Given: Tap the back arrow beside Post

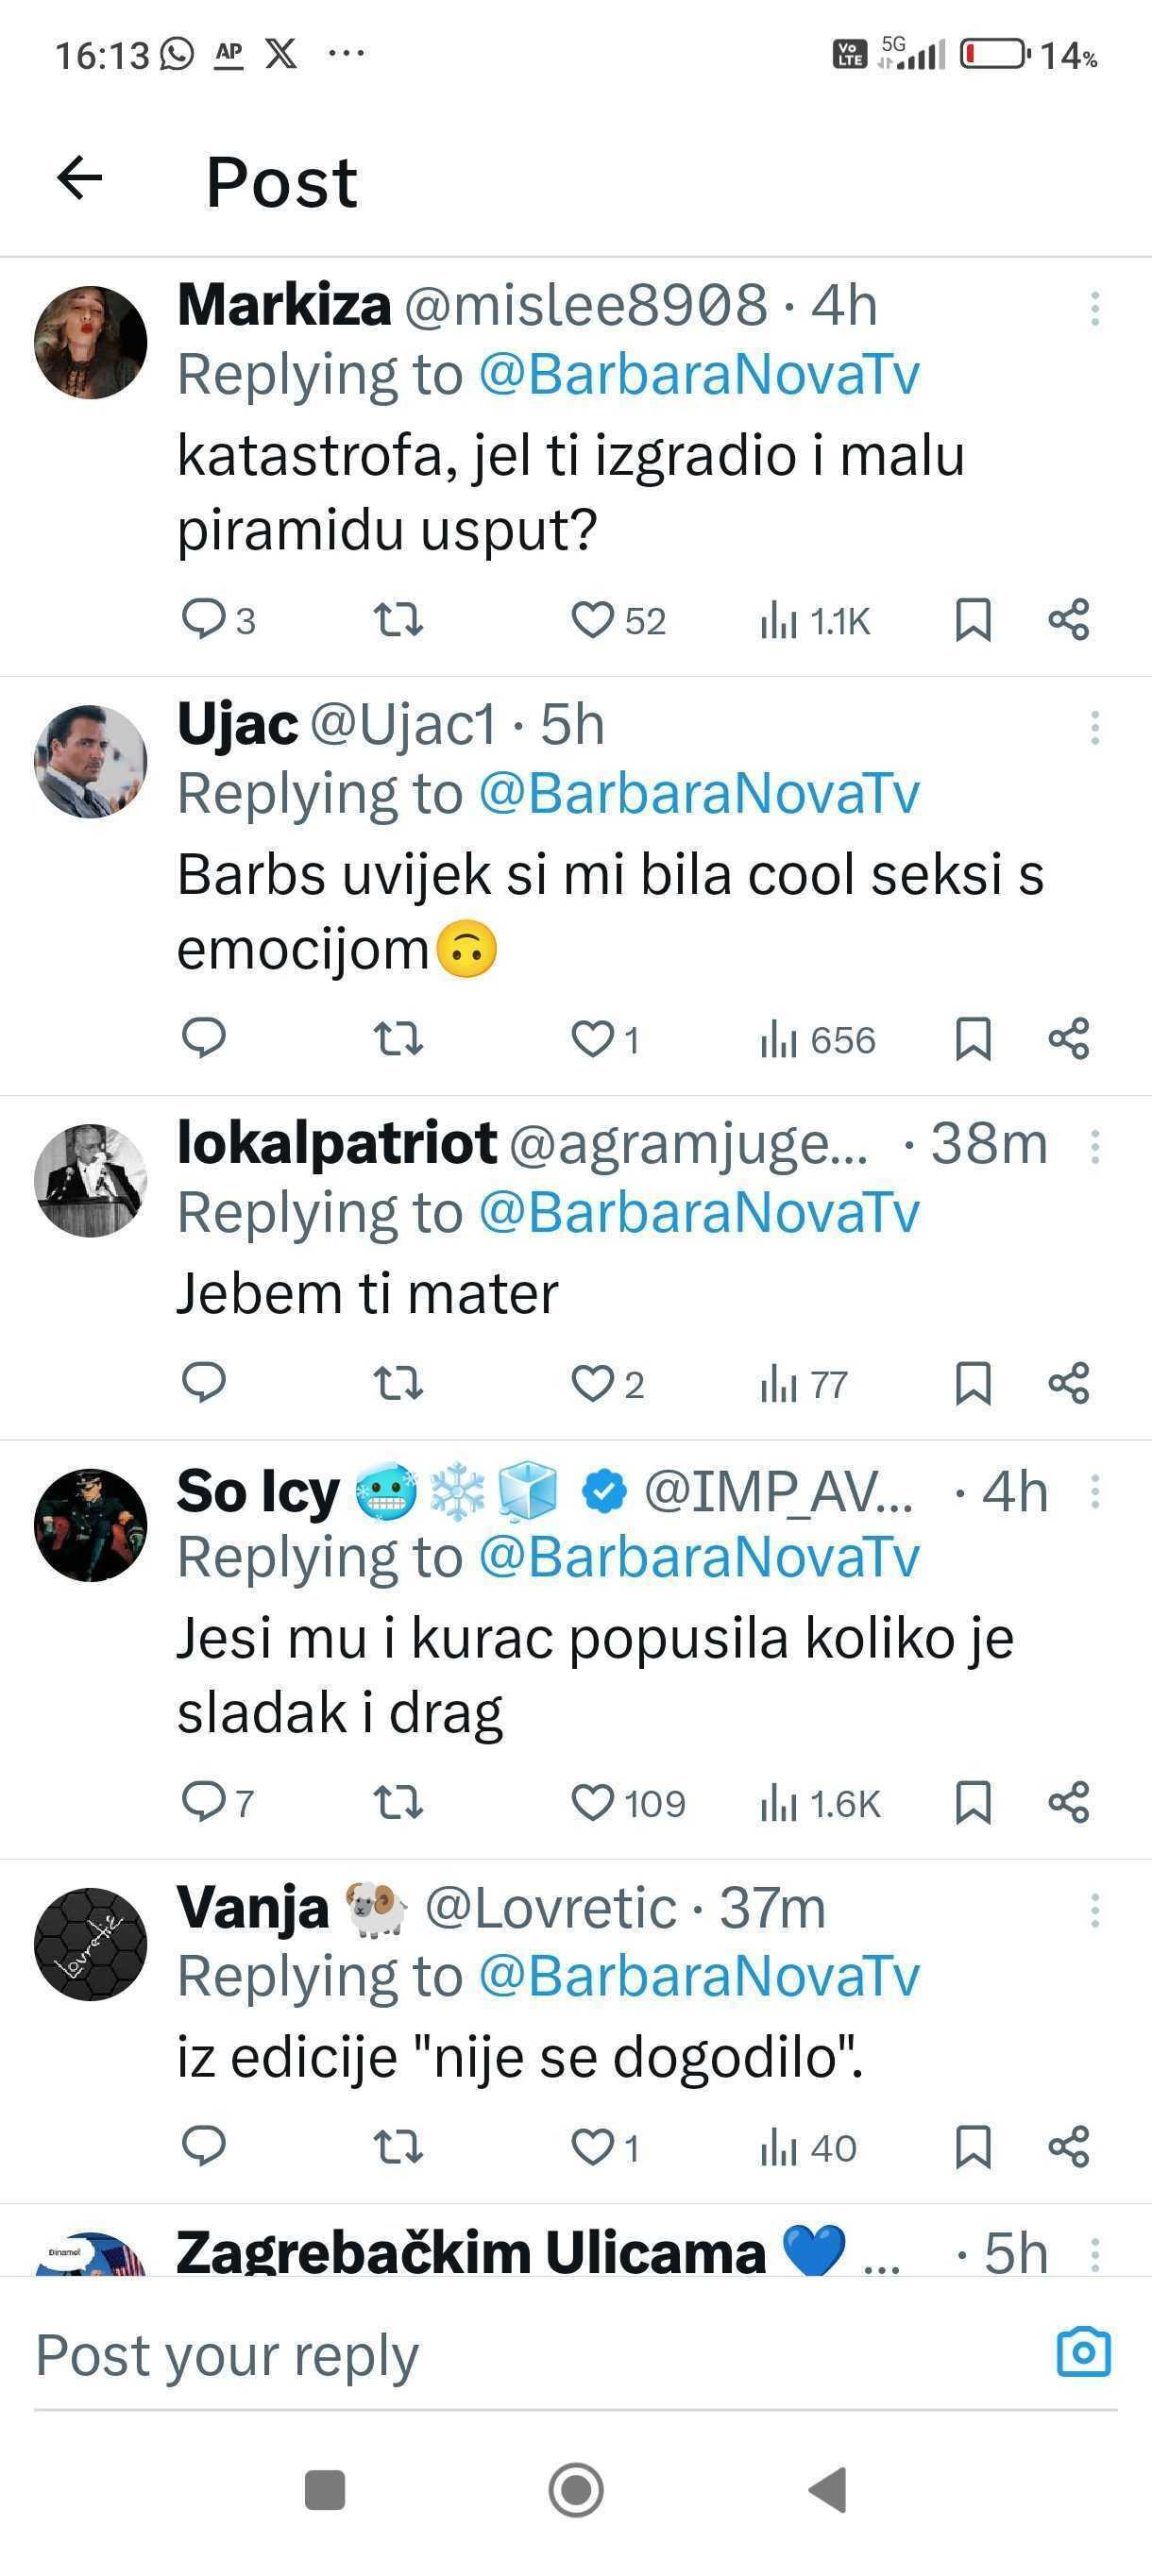Looking at the screenshot, I should tap(80, 180).
